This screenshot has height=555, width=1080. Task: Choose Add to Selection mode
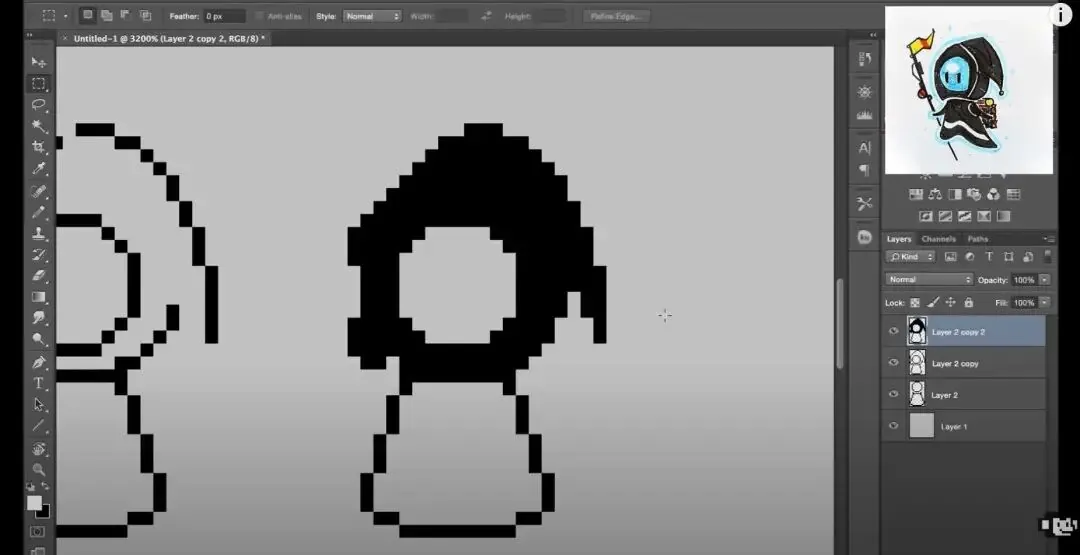[x=107, y=15]
